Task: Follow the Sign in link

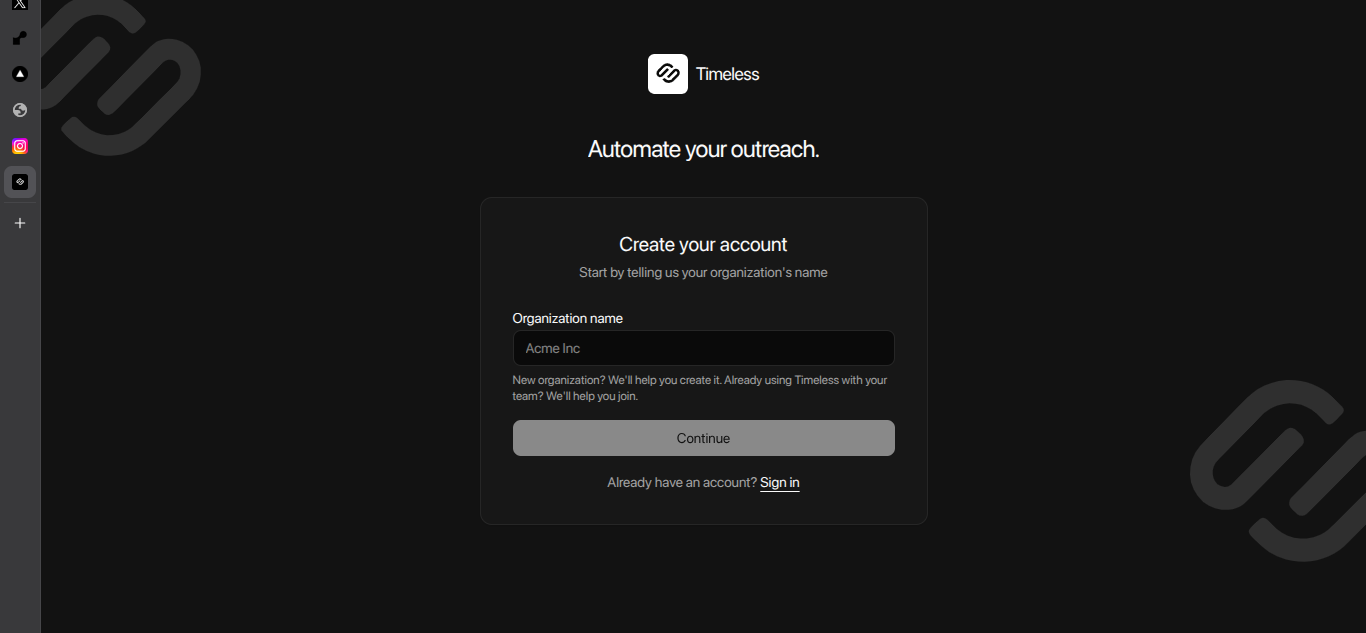Action: [x=779, y=483]
